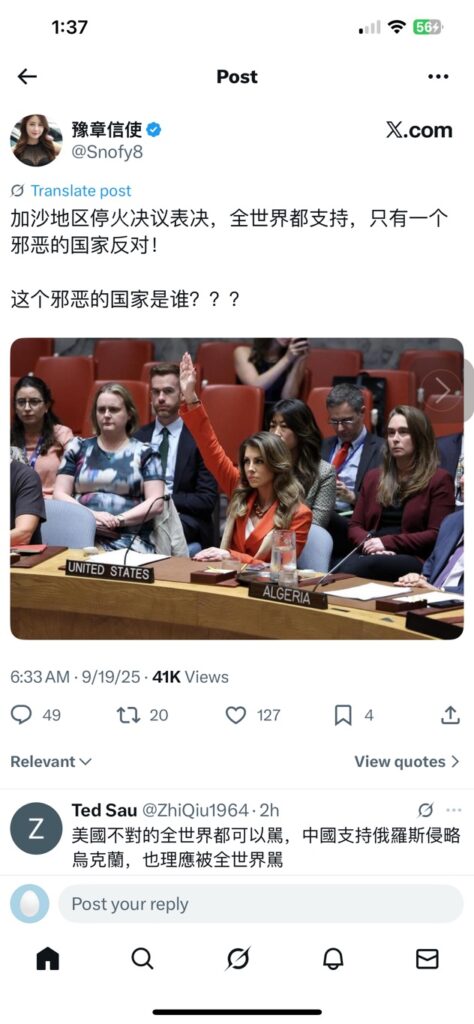Repost using the retweet icon

click(x=129, y=715)
